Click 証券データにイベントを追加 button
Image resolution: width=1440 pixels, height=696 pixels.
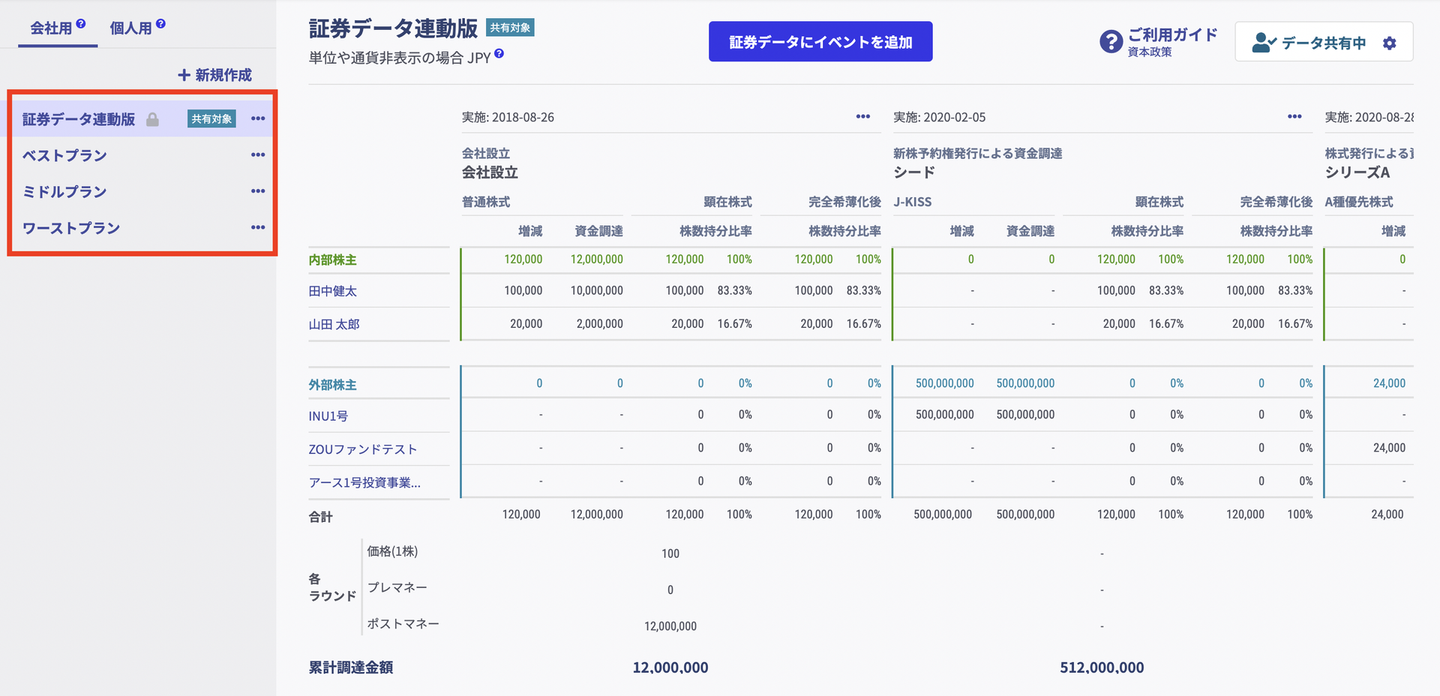[820, 42]
